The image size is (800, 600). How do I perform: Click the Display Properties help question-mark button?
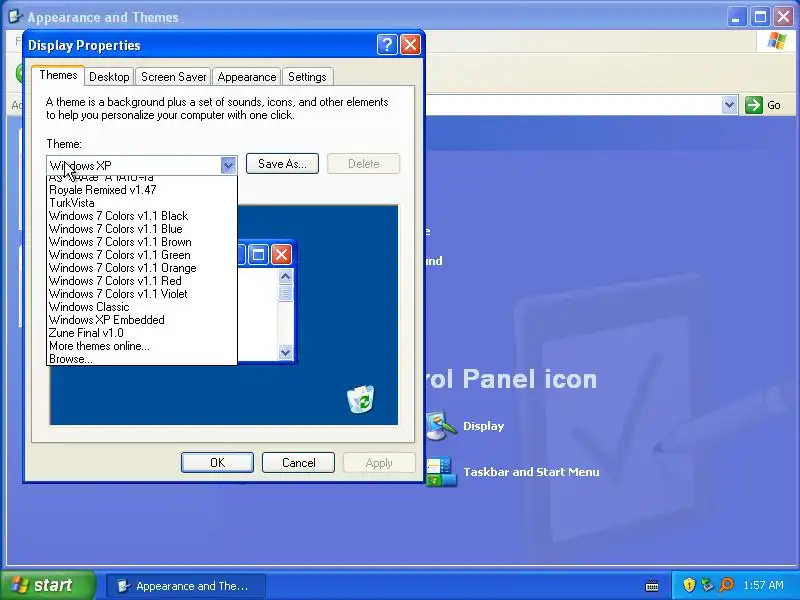pos(387,45)
